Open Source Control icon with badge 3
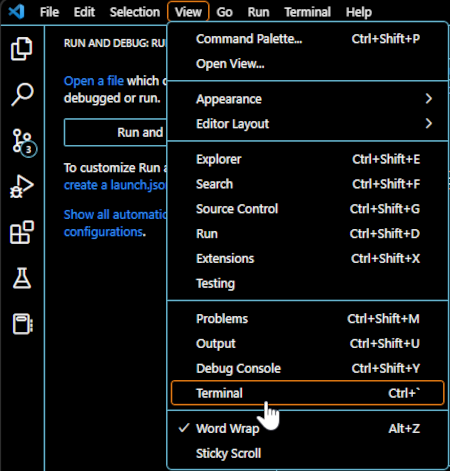 [x=24, y=142]
